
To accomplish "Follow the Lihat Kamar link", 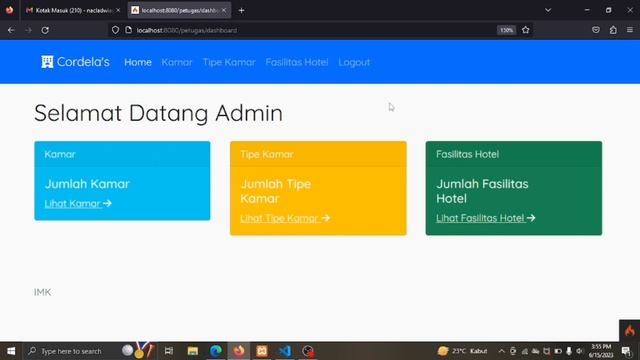I will 78,204.
